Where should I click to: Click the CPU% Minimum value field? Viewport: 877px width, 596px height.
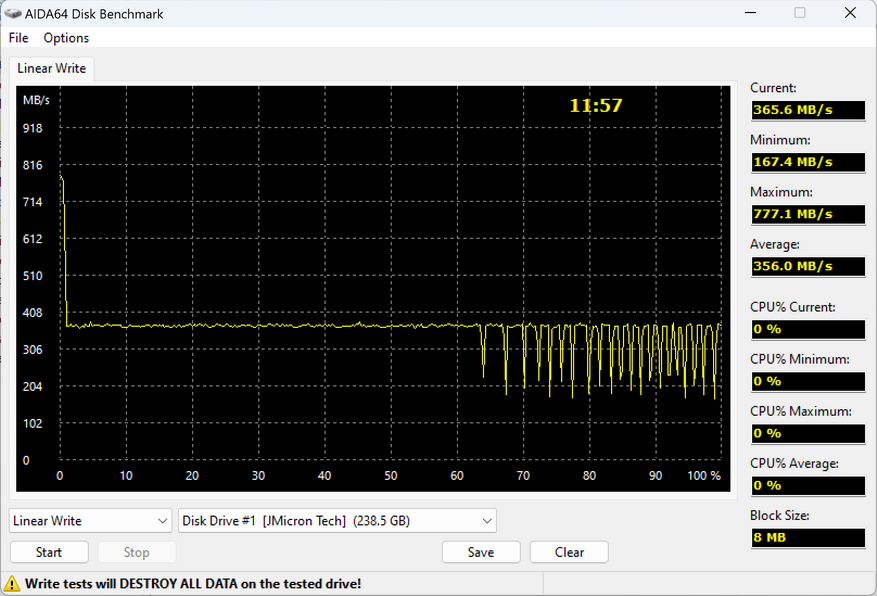(808, 381)
